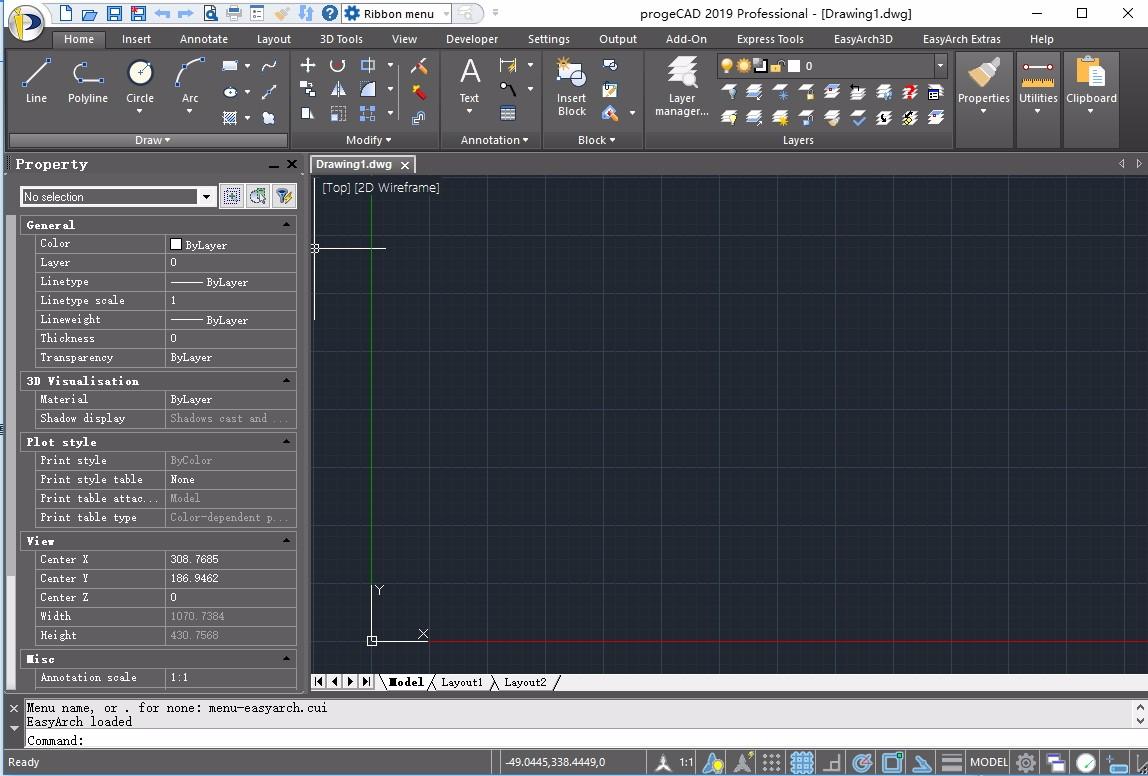
Task: Open the 3D Tools ribbon tab
Action: coord(341,39)
